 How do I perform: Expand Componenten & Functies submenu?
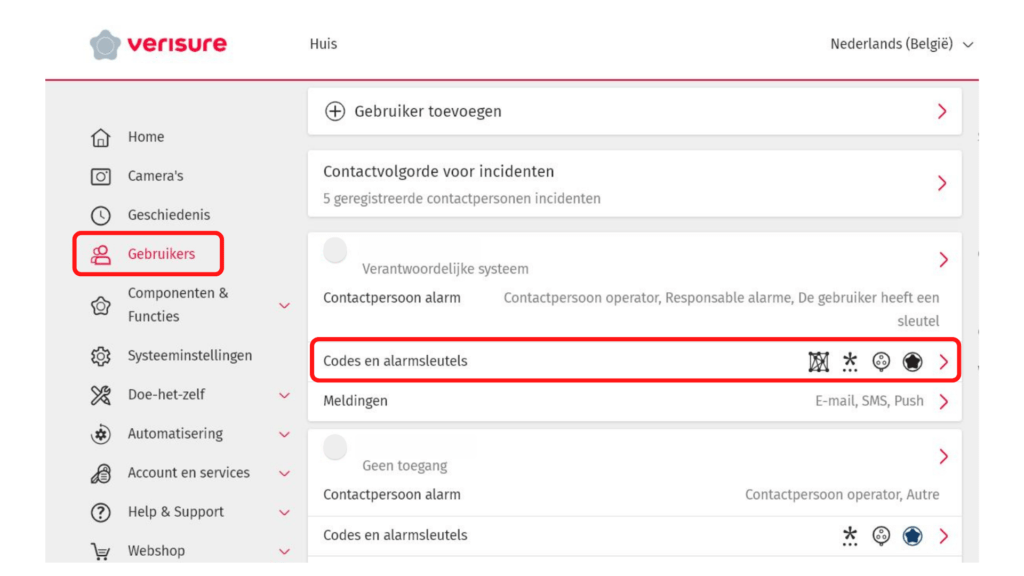[x=284, y=305]
